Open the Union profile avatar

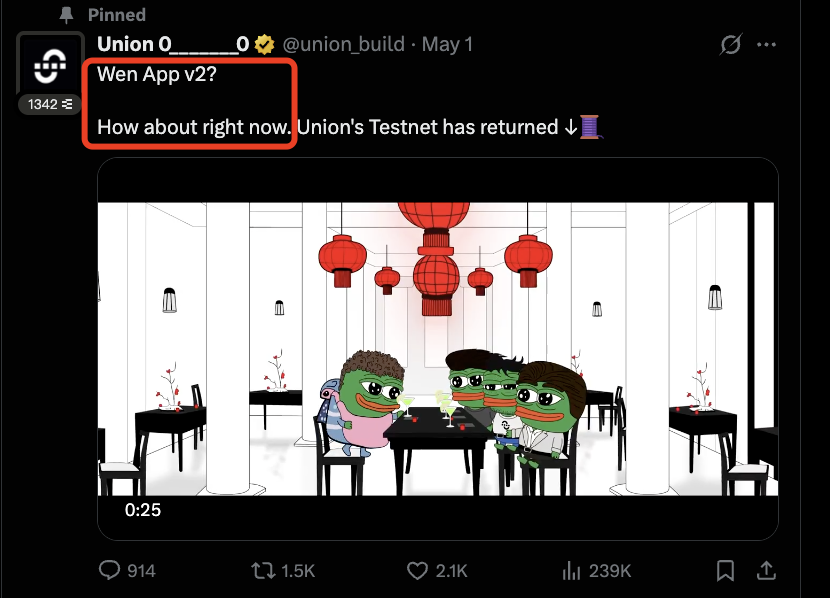pyautogui.click(x=50, y=65)
